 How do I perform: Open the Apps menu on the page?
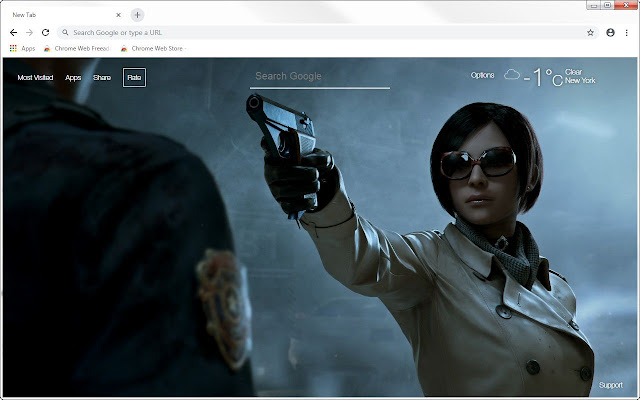point(73,78)
